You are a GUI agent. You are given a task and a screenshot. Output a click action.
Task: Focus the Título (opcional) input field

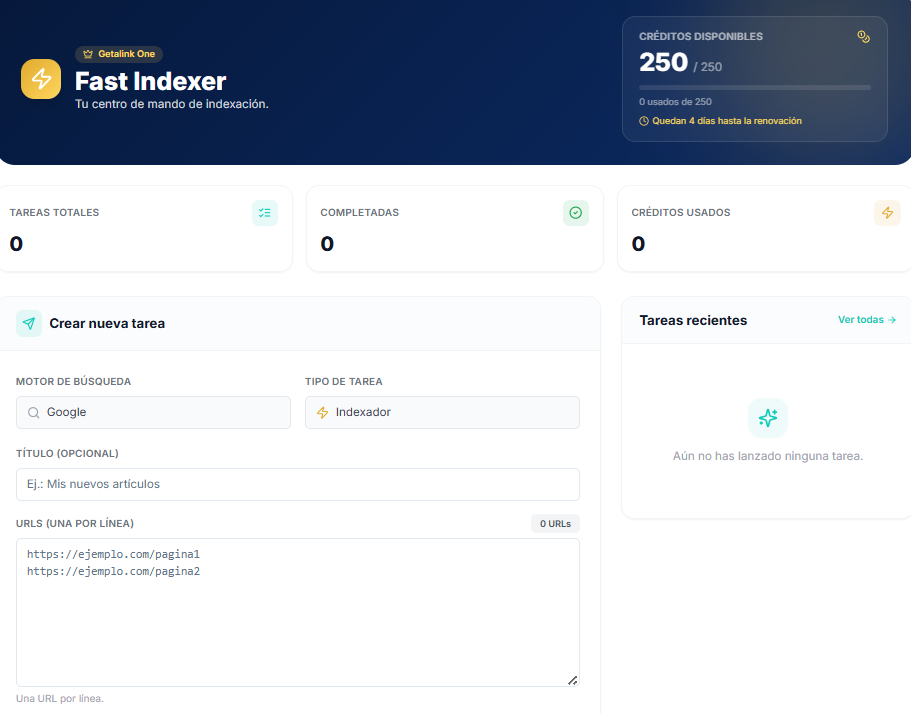pyautogui.click(x=297, y=485)
